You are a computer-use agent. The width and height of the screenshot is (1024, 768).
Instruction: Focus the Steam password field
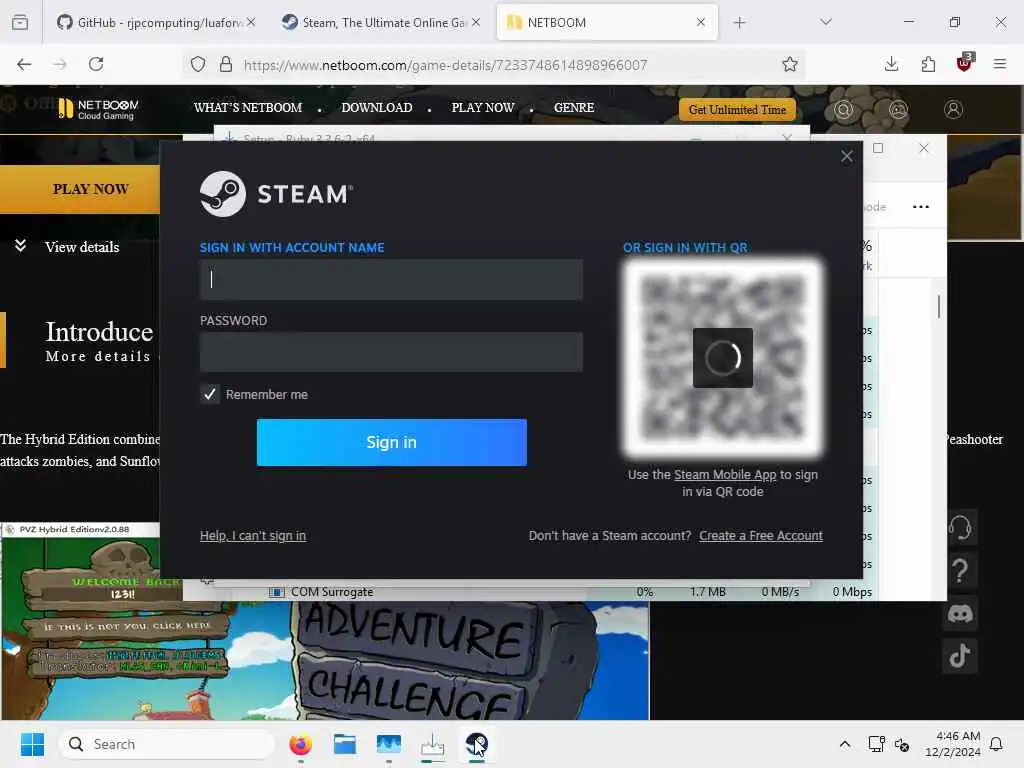[391, 352]
